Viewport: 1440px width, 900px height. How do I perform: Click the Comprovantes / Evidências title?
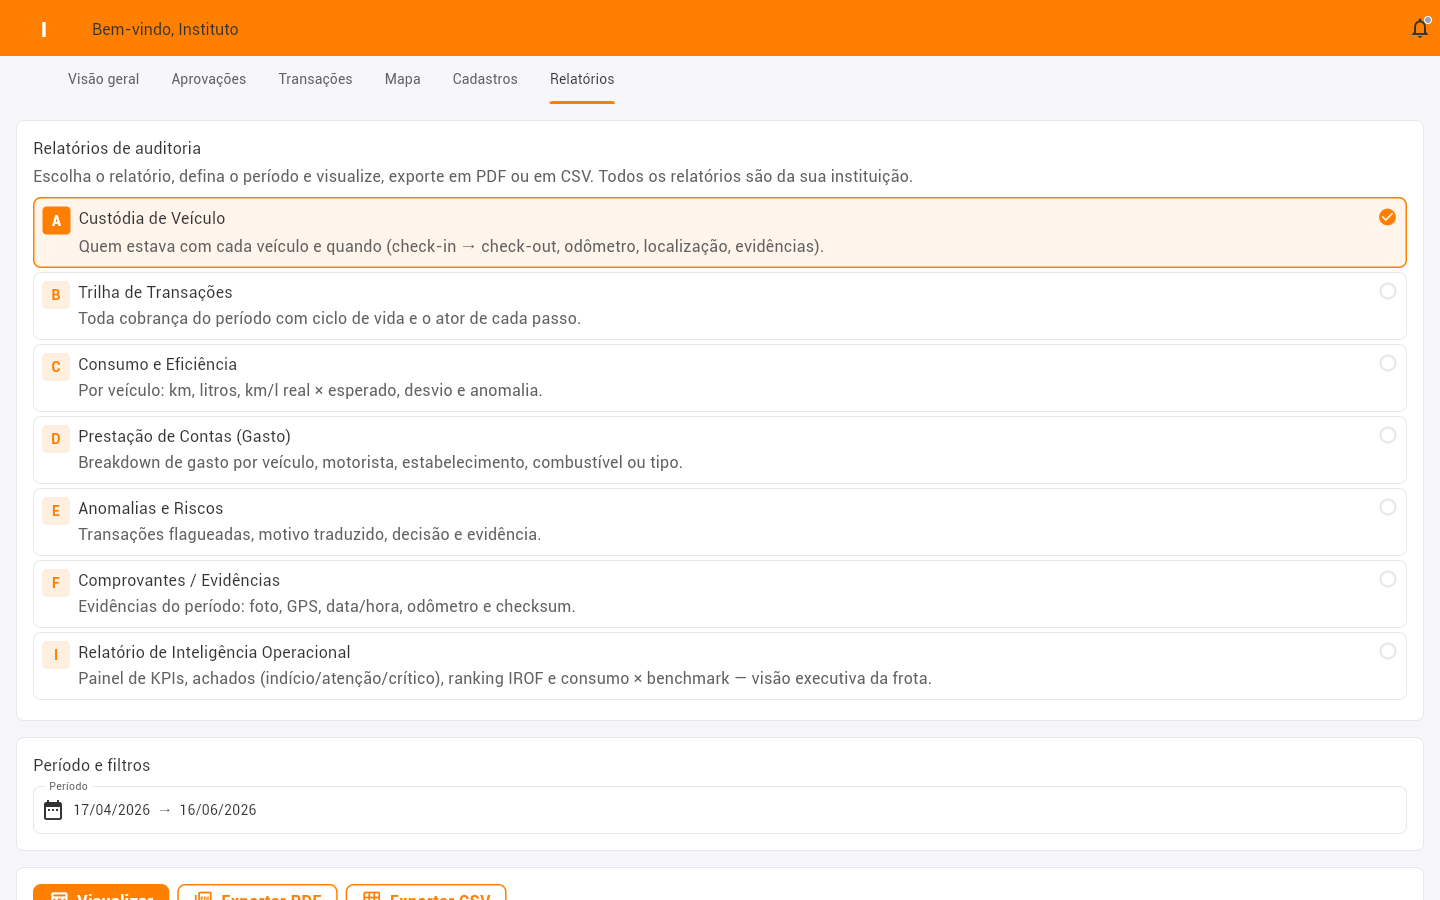179,580
